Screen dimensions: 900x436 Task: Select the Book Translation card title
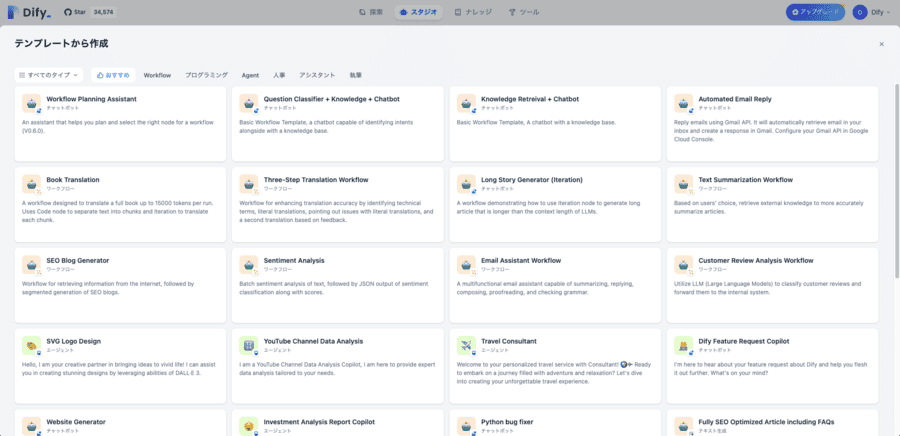pos(73,180)
